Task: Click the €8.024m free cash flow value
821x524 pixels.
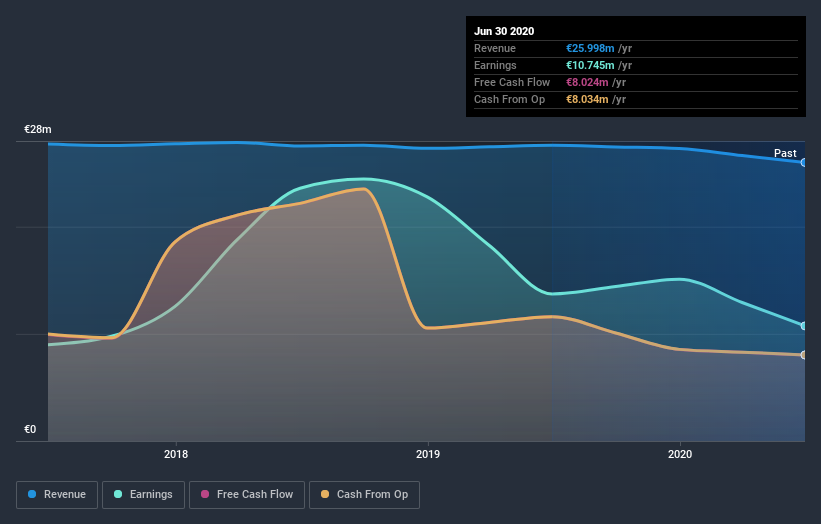Action: click(x=587, y=82)
